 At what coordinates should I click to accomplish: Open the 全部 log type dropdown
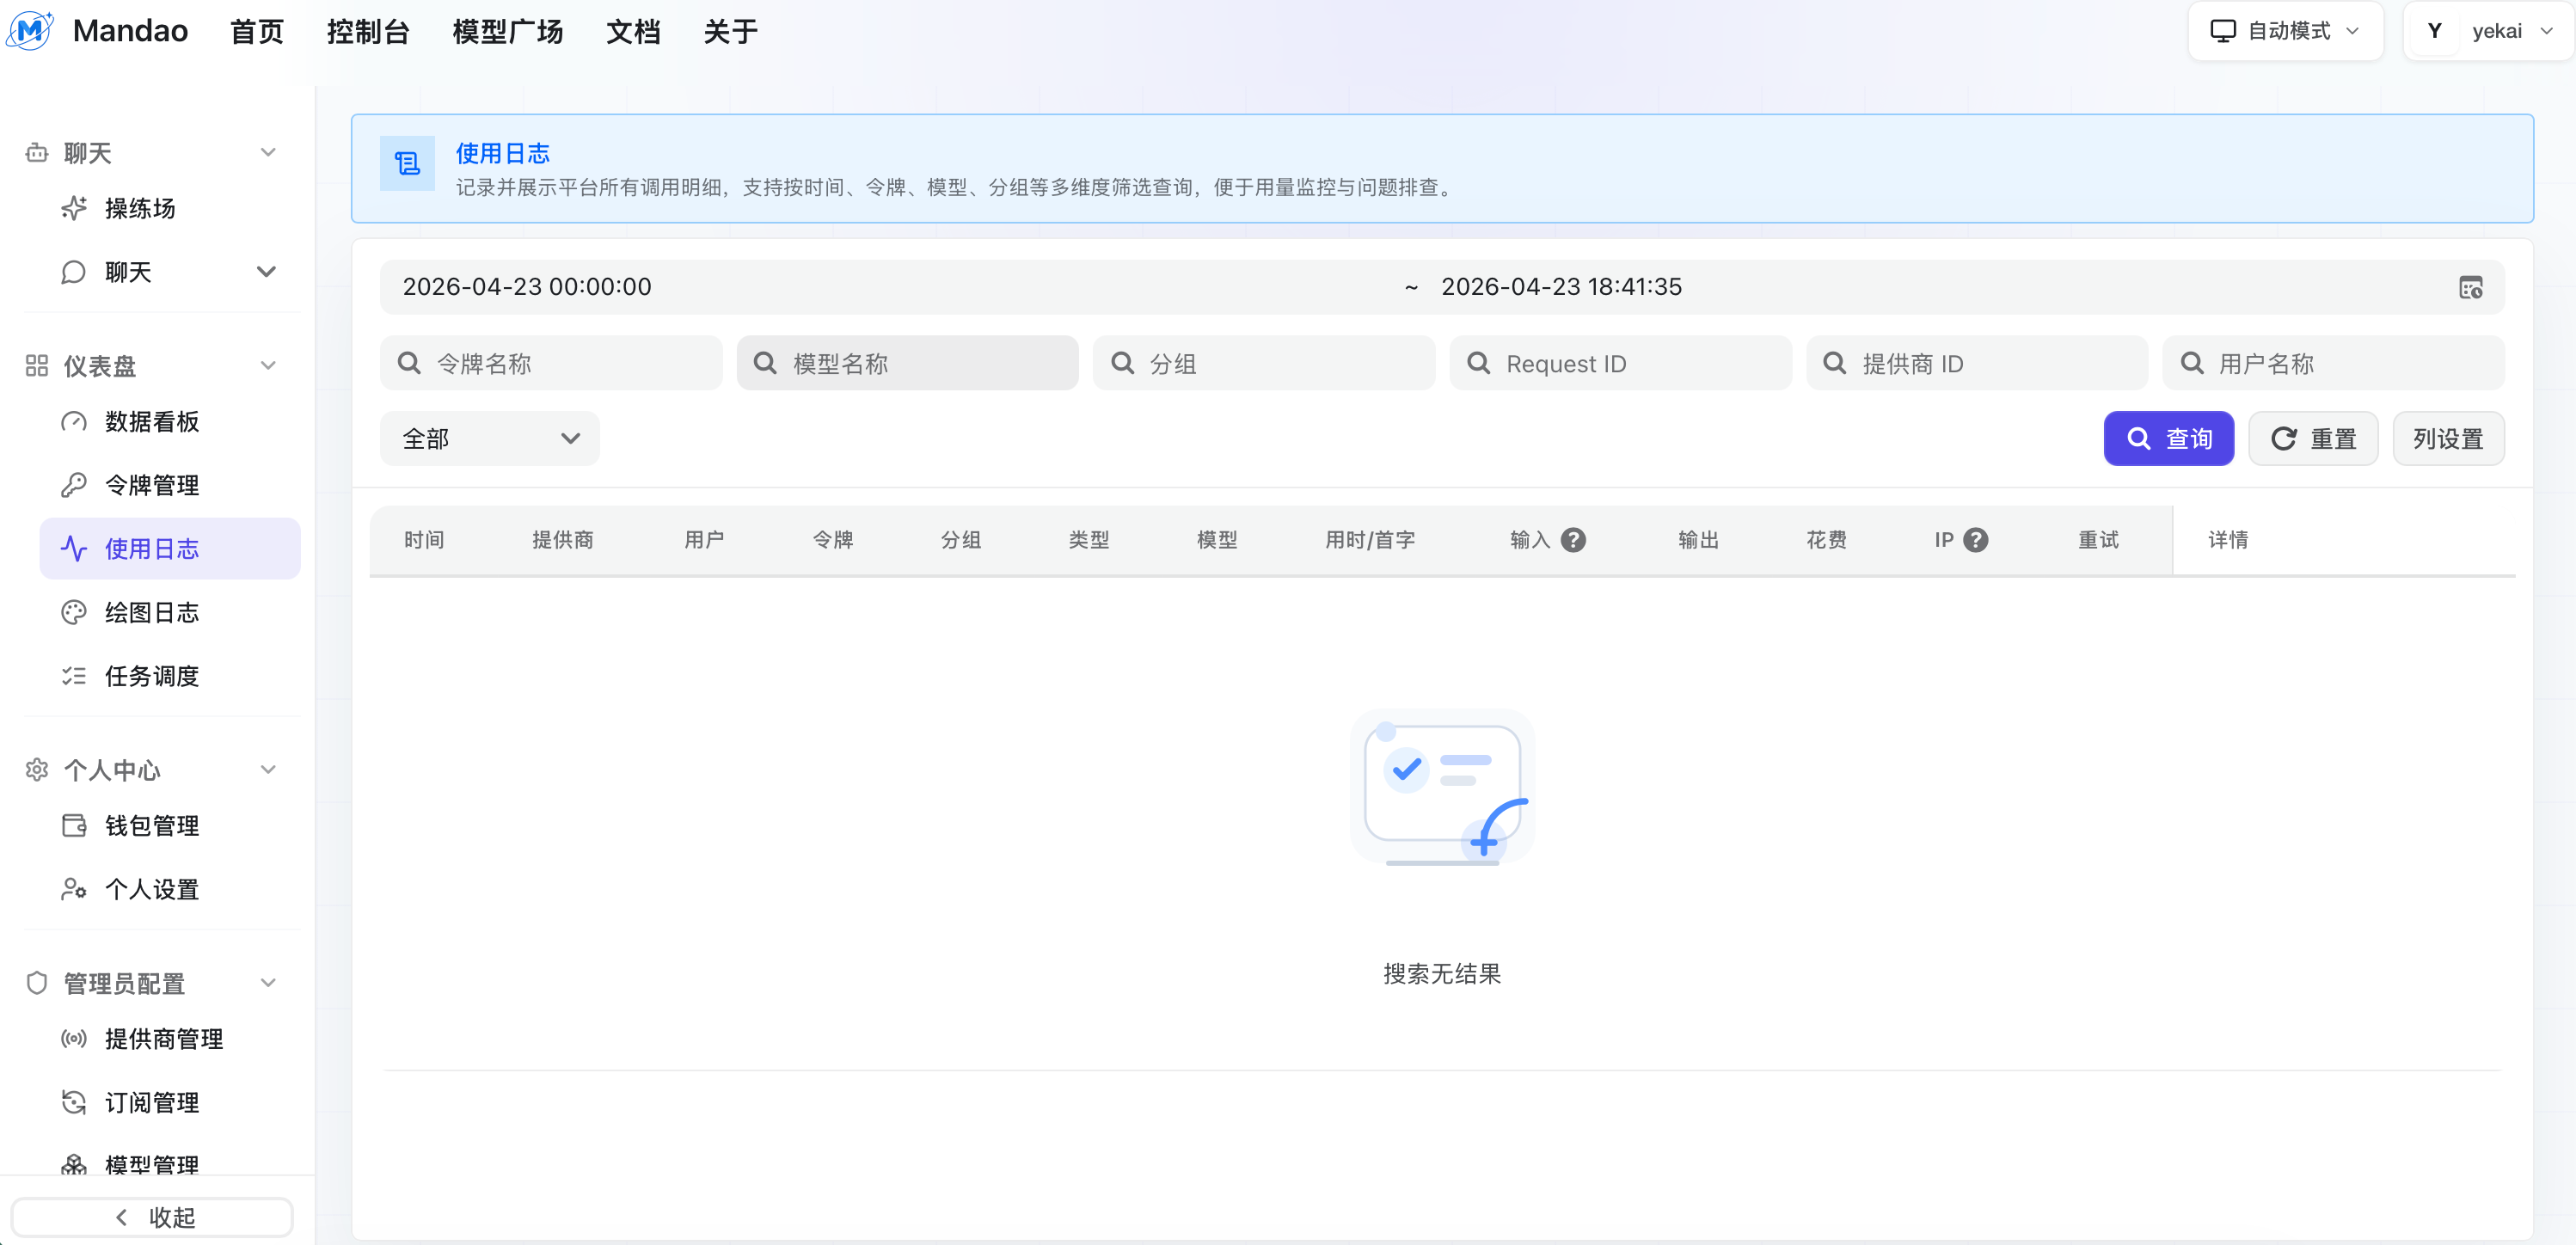[490, 439]
